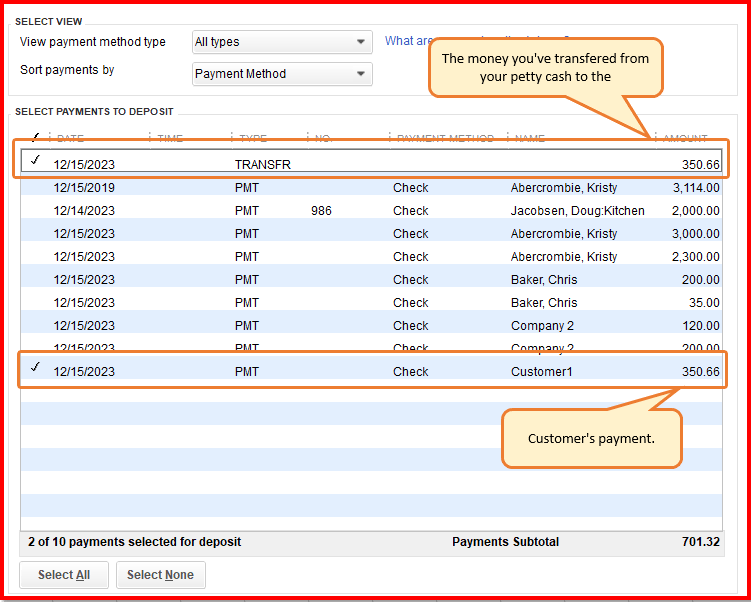The height and width of the screenshot is (602, 751).
Task: Check the Jacobsen, Doug:Kitchen payment row
Action: pyautogui.click(x=36, y=211)
